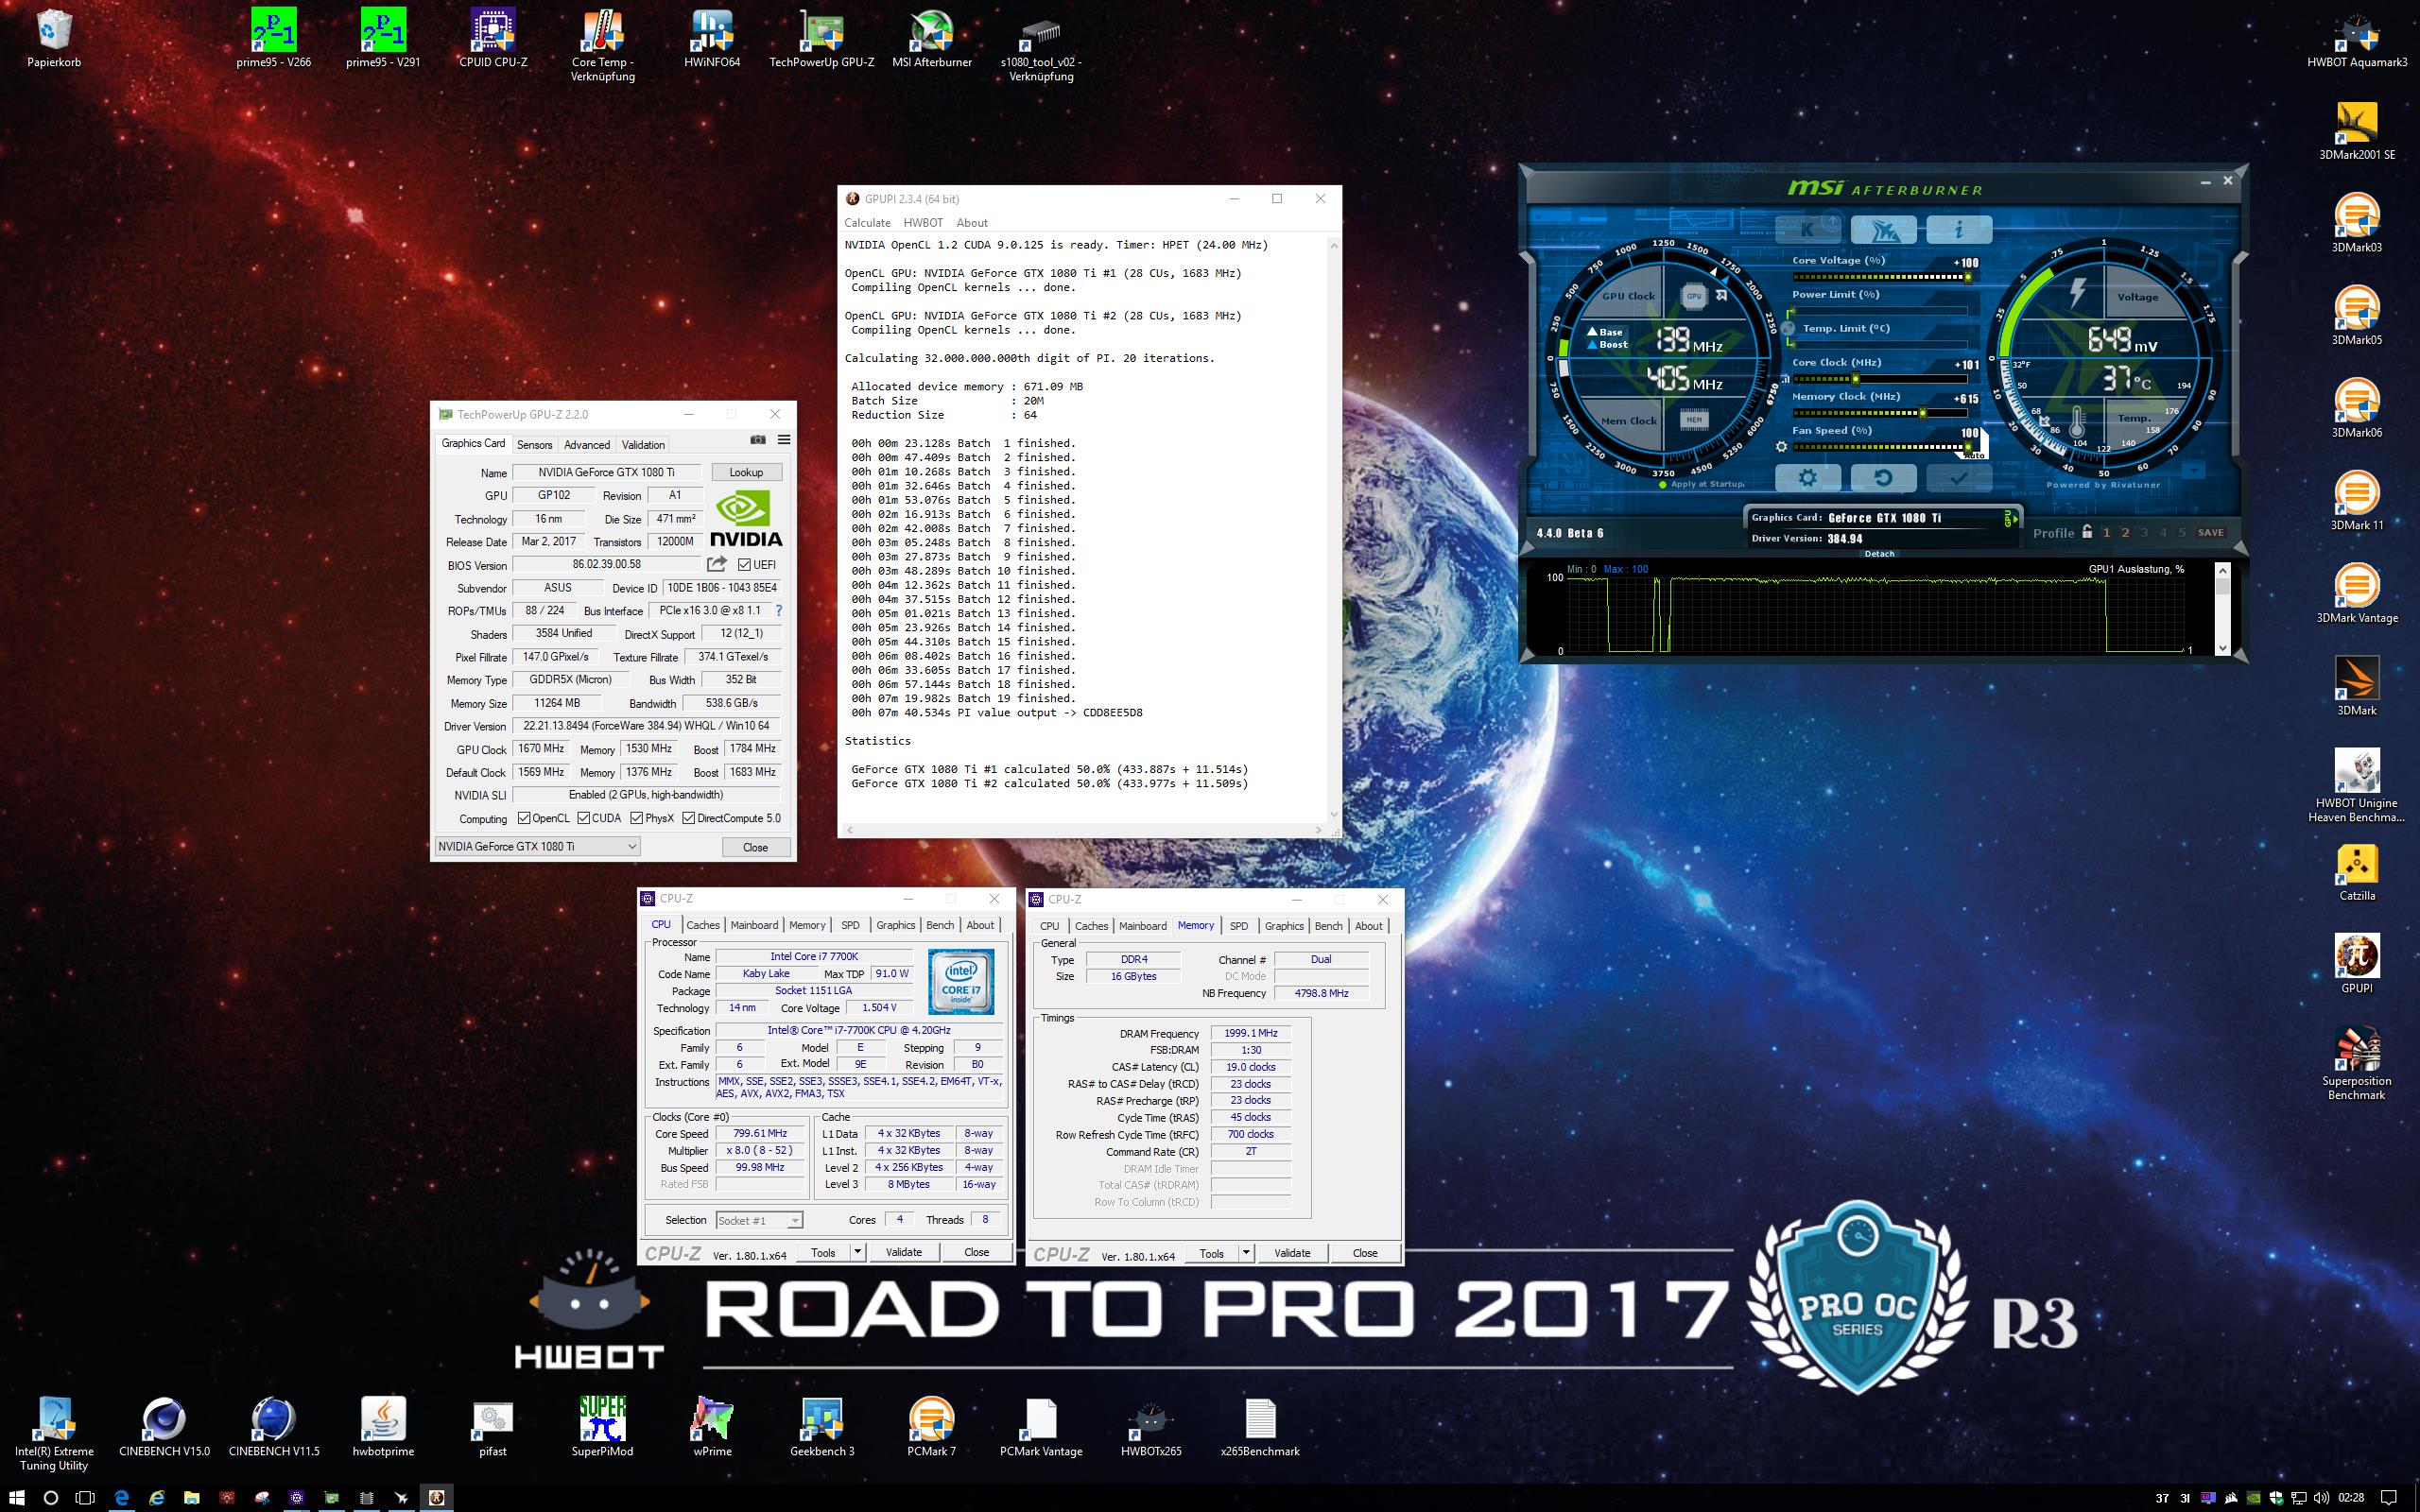Click GPU-Z screenshot camera icon
Viewport: 2420px width, 1512px height.
[758, 440]
